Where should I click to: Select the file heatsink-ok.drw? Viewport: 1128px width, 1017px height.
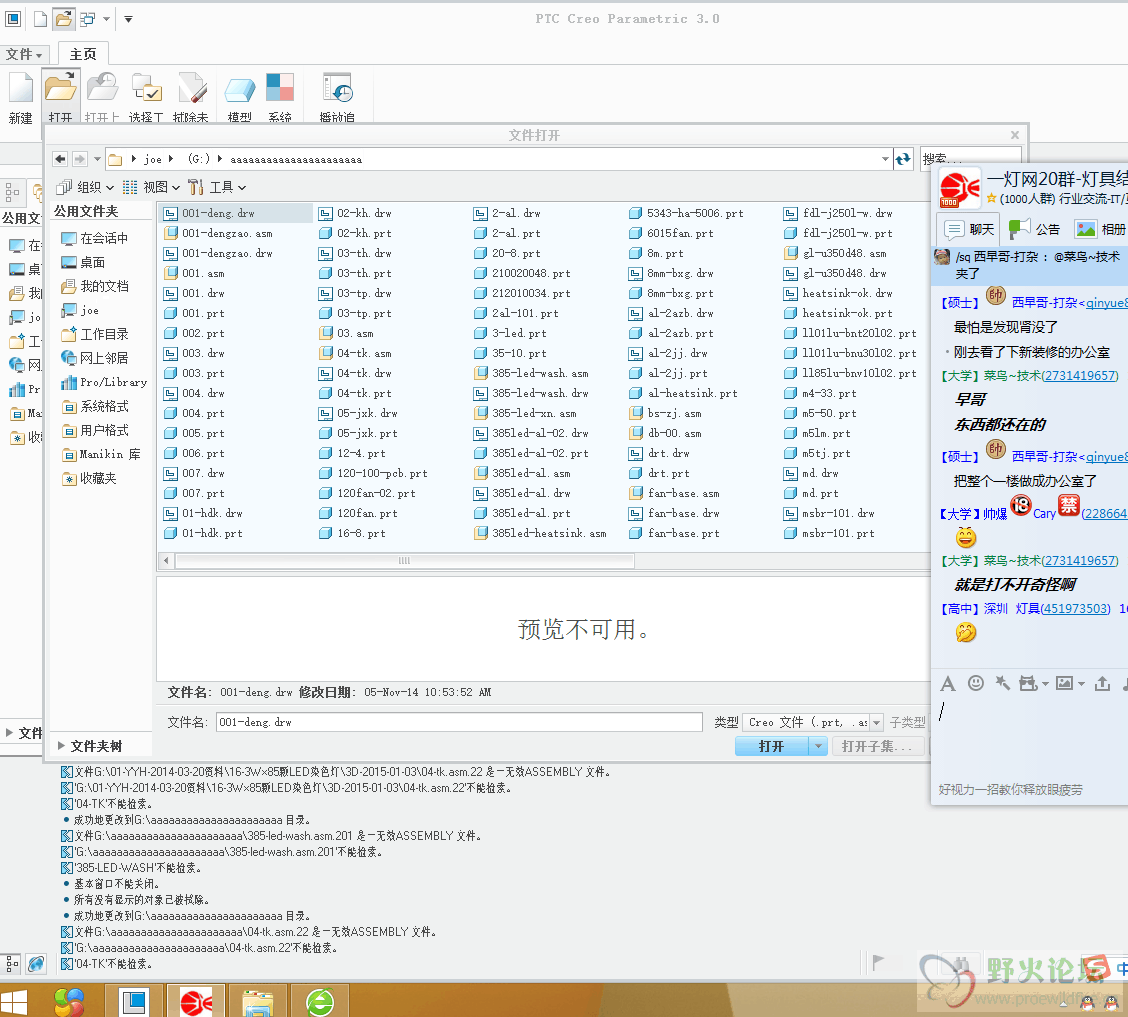pos(839,293)
